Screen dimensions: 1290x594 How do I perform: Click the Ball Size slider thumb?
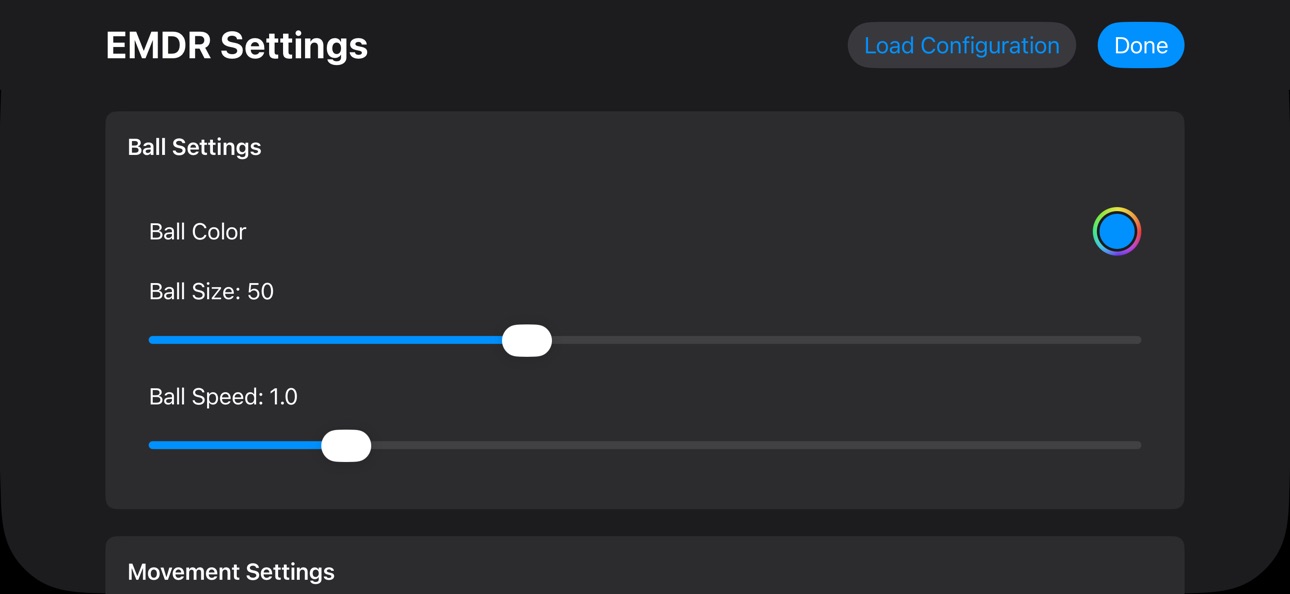pyautogui.click(x=527, y=340)
